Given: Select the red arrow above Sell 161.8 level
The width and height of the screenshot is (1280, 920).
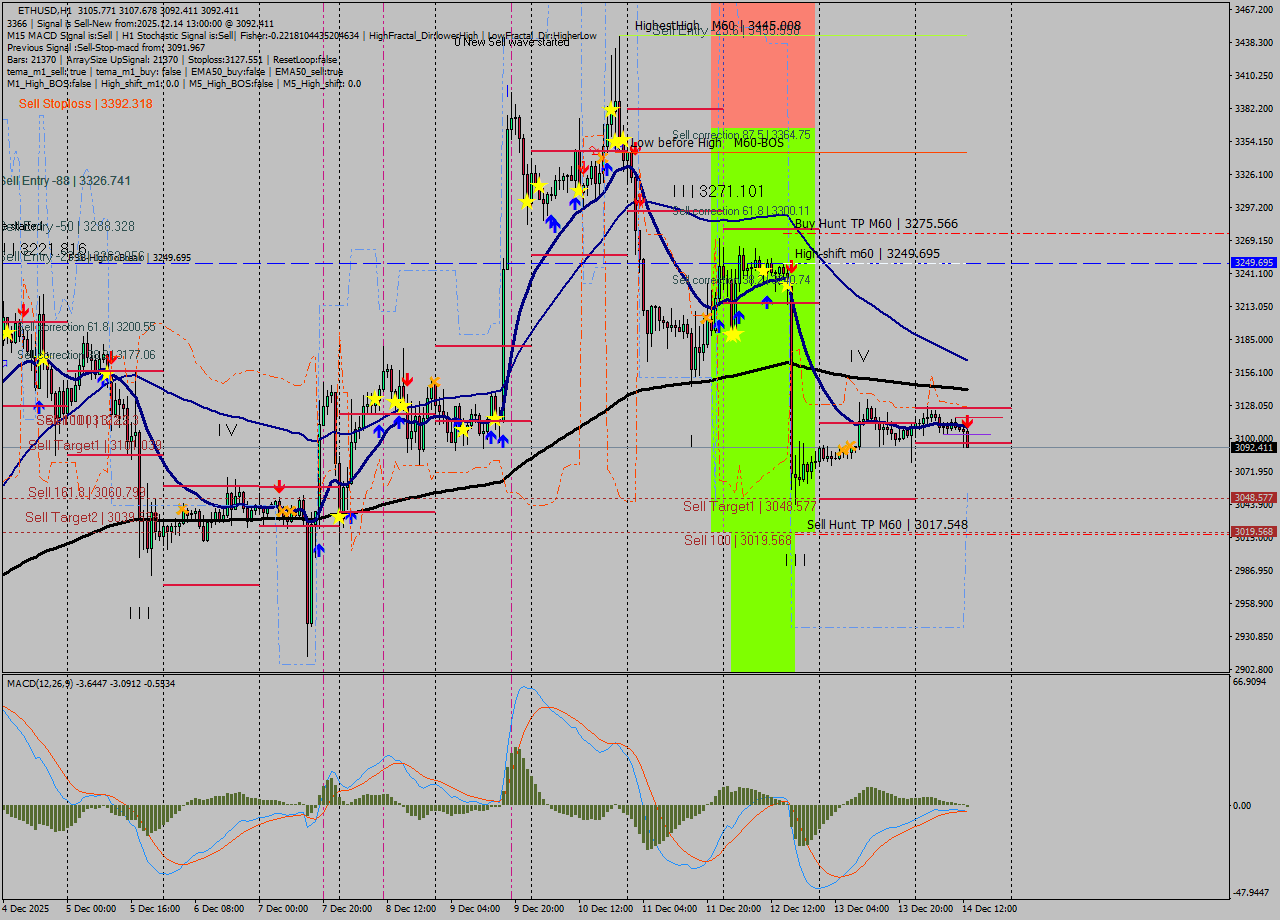Looking at the screenshot, I should click(x=279, y=486).
